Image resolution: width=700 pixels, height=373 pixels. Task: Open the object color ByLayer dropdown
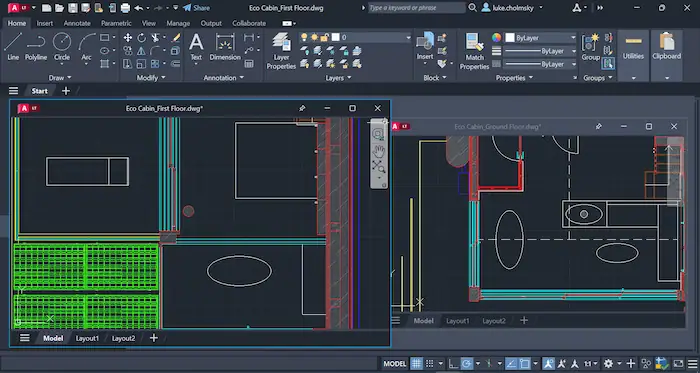click(541, 38)
